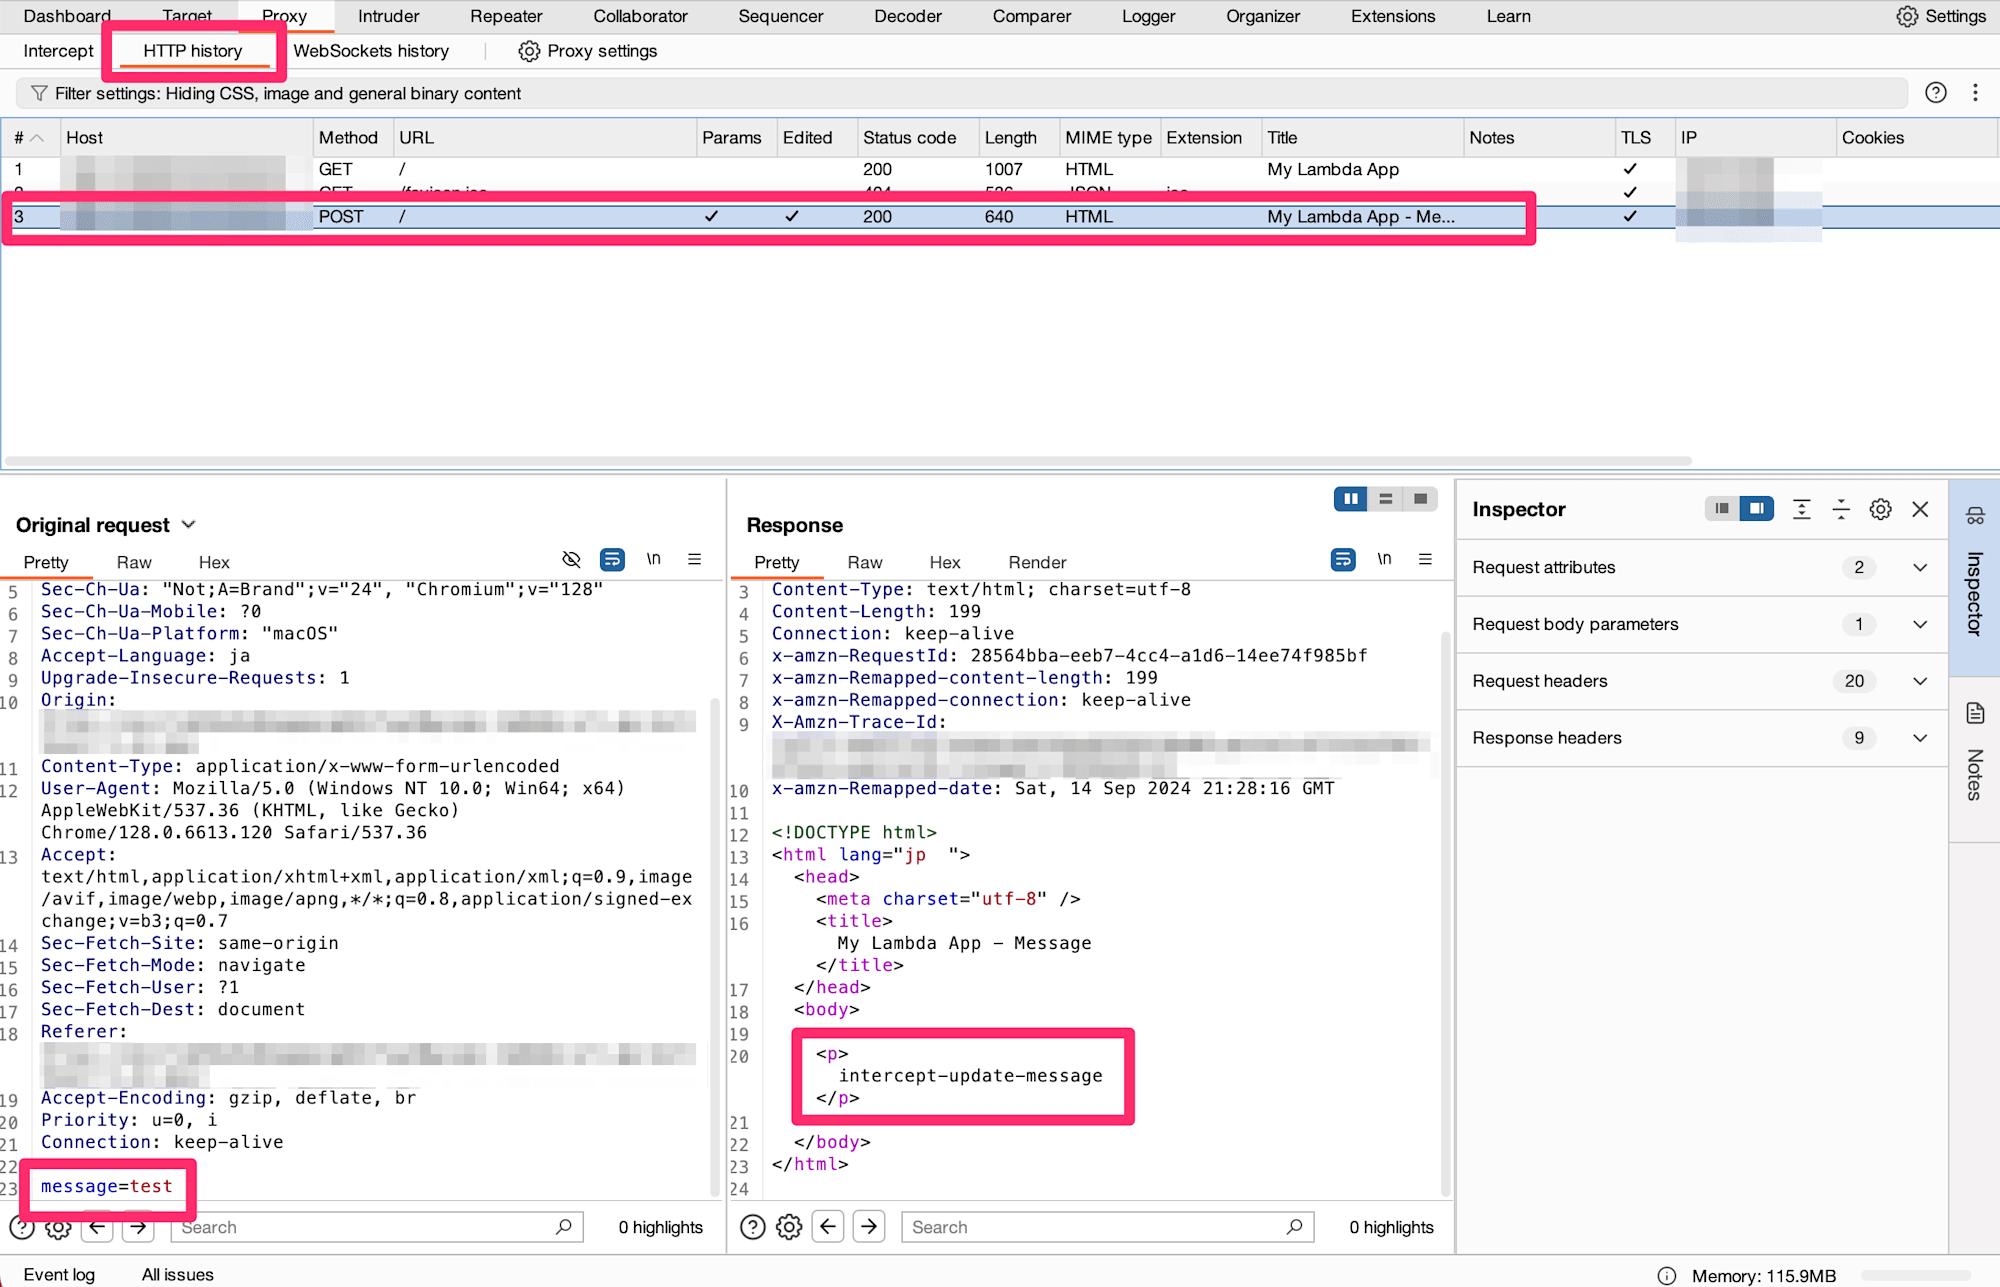Open the Response panel hamburger menu
Viewport: 2000px width, 1287px height.
pos(1425,560)
